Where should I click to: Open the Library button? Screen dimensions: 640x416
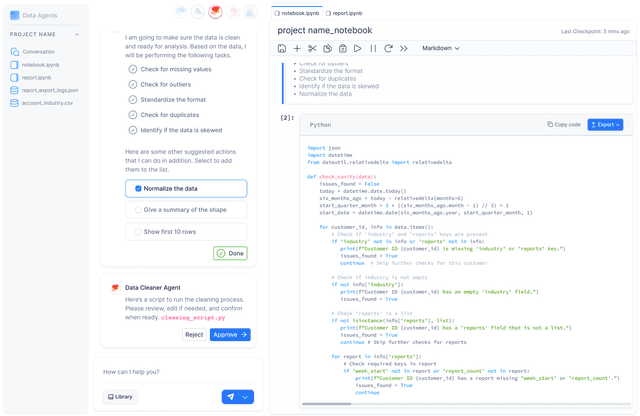[x=120, y=397]
